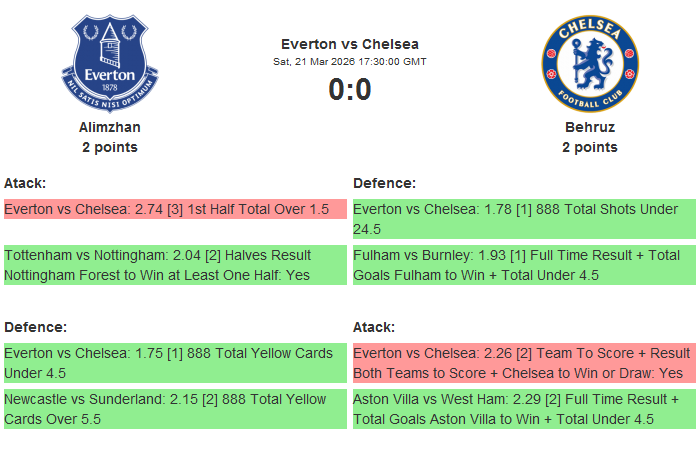
Task: Click Alimzhan's Atack section heading
Action: tap(25, 183)
